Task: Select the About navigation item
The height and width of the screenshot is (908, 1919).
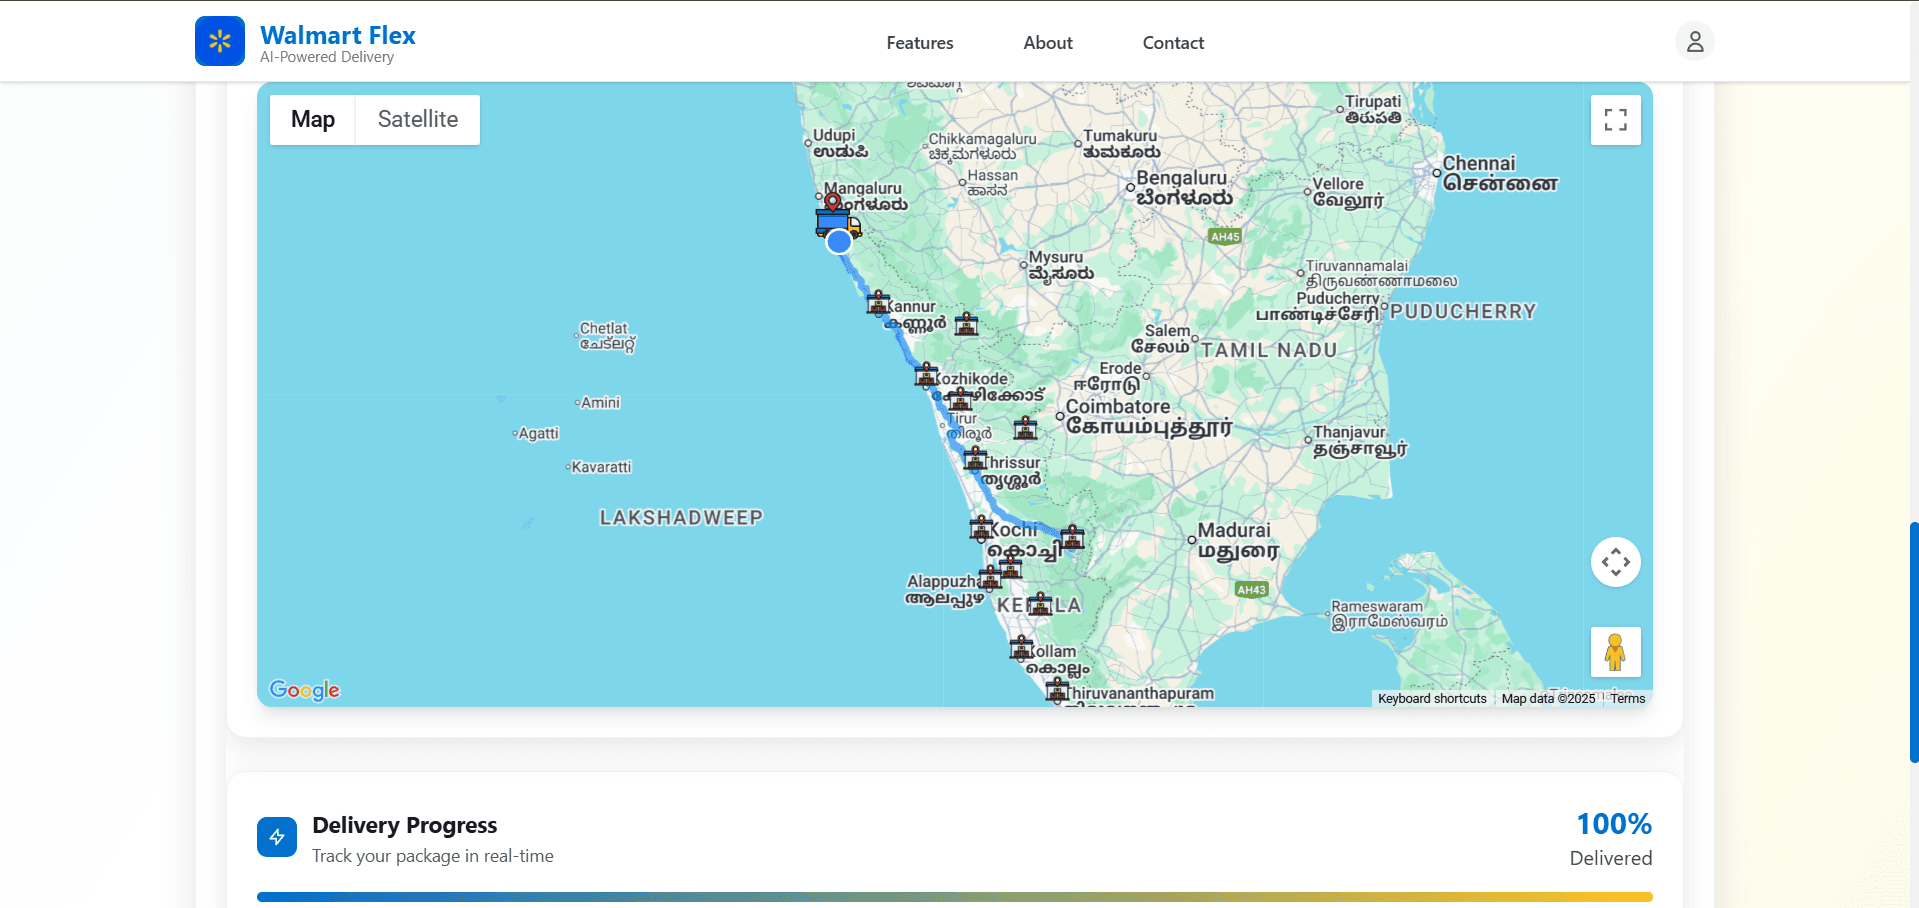Action: (1047, 42)
